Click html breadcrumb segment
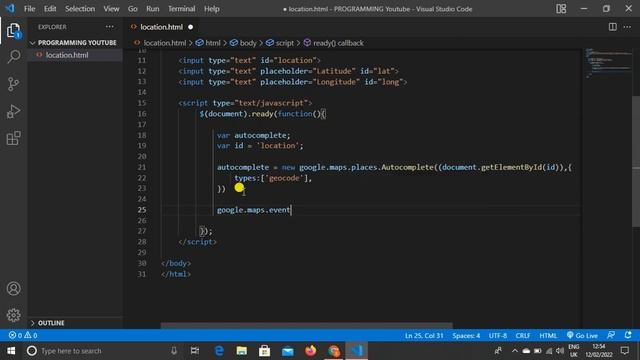The height and width of the screenshot is (360, 640). coord(213,43)
